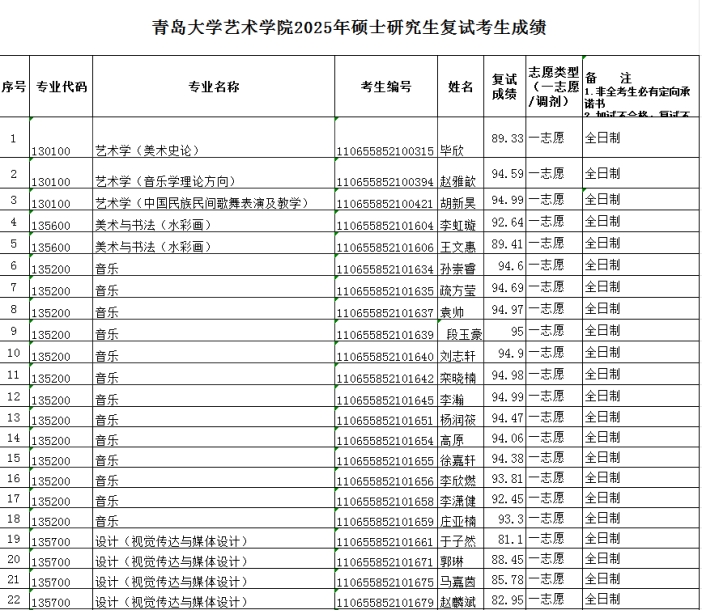
Task: Select the score cell 89.33
Action: click(x=508, y=138)
